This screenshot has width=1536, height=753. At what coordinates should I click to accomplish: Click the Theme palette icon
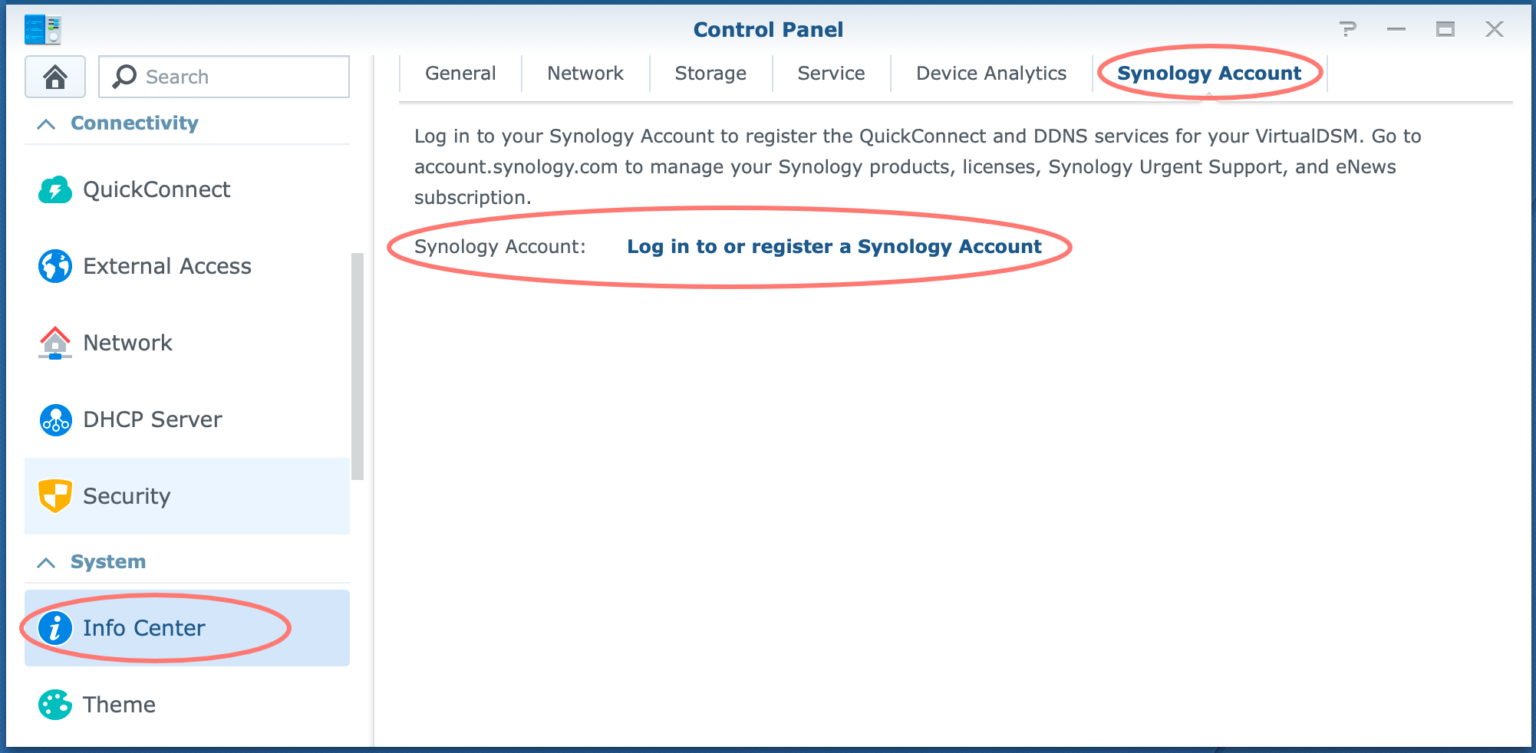pos(55,704)
